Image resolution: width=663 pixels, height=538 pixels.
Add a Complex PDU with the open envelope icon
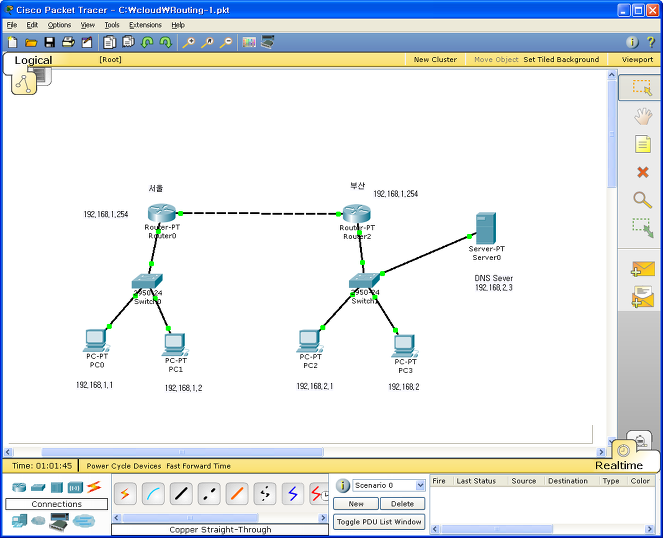pyautogui.click(x=643, y=297)
